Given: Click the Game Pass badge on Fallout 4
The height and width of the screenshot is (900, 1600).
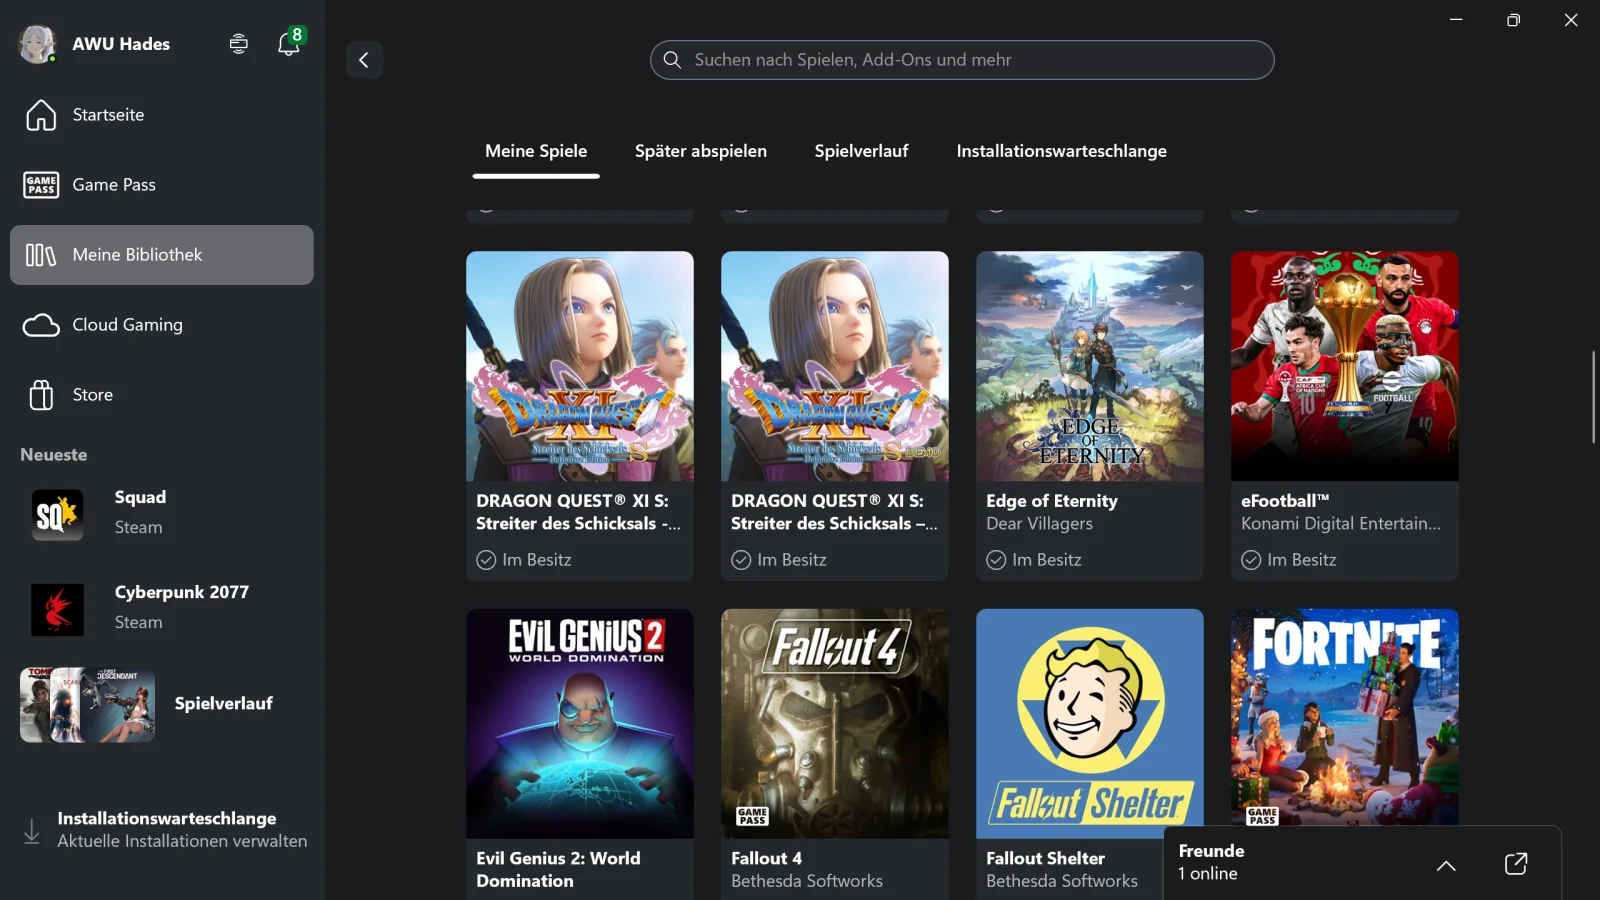Looking at the screenshot, I should point(752,816).
